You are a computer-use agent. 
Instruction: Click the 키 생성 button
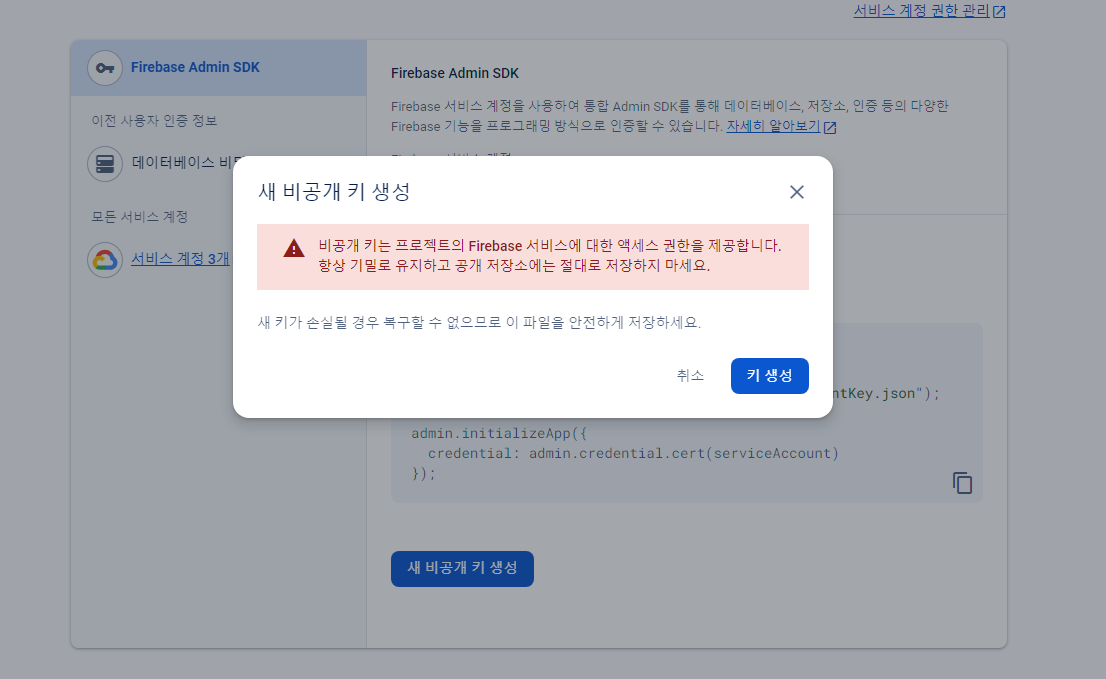tap(770, 376)
